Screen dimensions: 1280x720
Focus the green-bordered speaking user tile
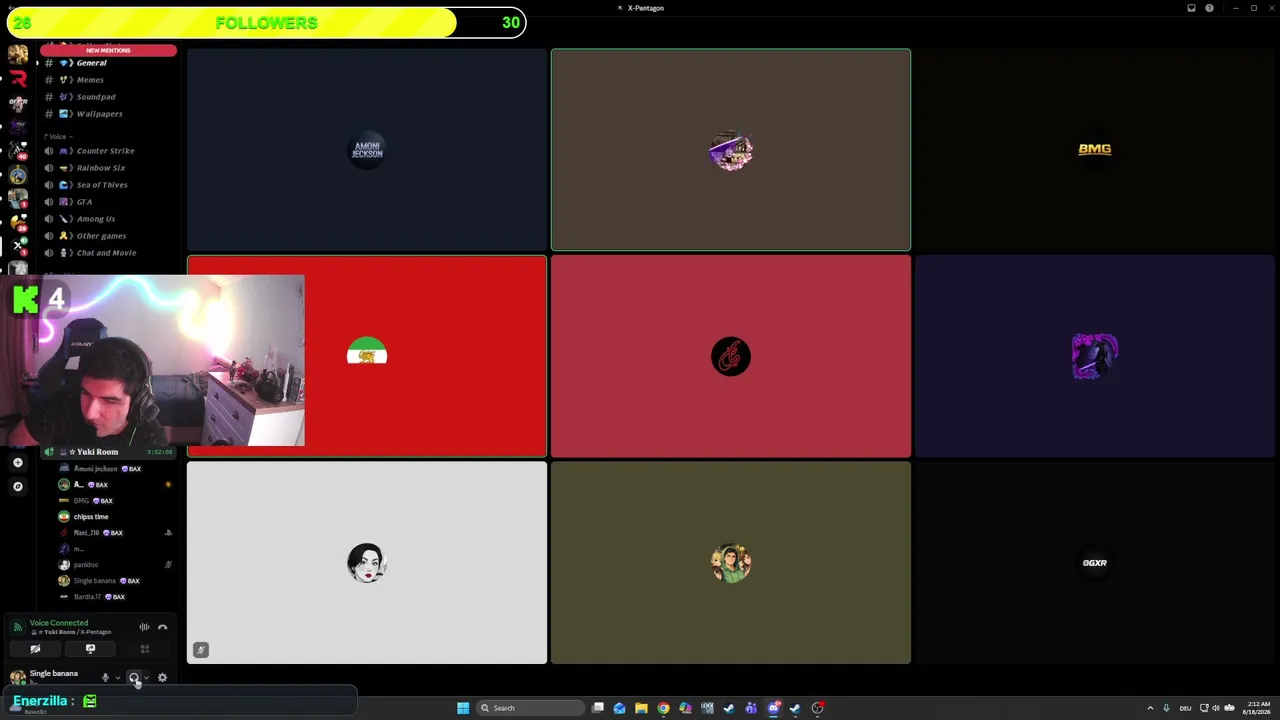(x=731, y=150)
